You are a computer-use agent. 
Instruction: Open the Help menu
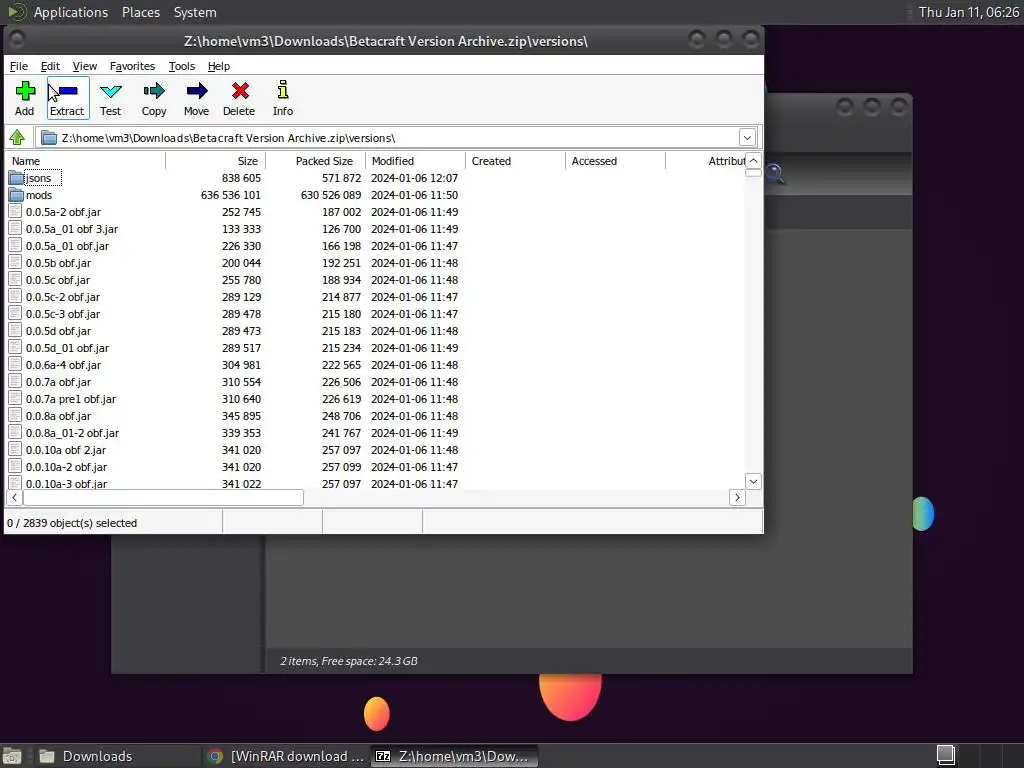[219, 66]
